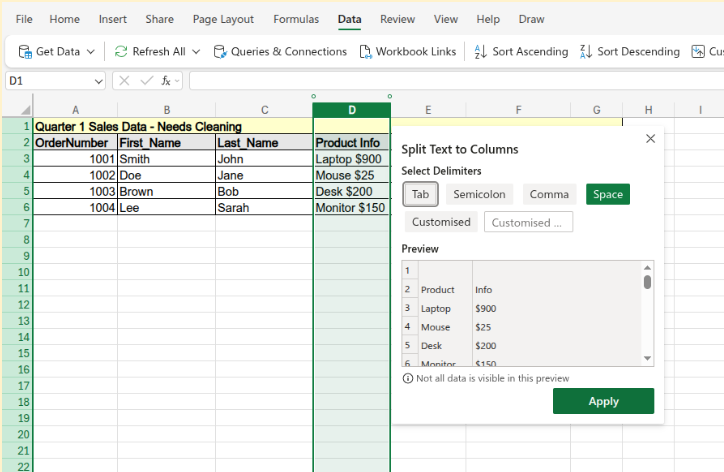724x472 pixels.
Task: Click the Get Data icon
Action: pyautogui.click(x=24, y=51)
